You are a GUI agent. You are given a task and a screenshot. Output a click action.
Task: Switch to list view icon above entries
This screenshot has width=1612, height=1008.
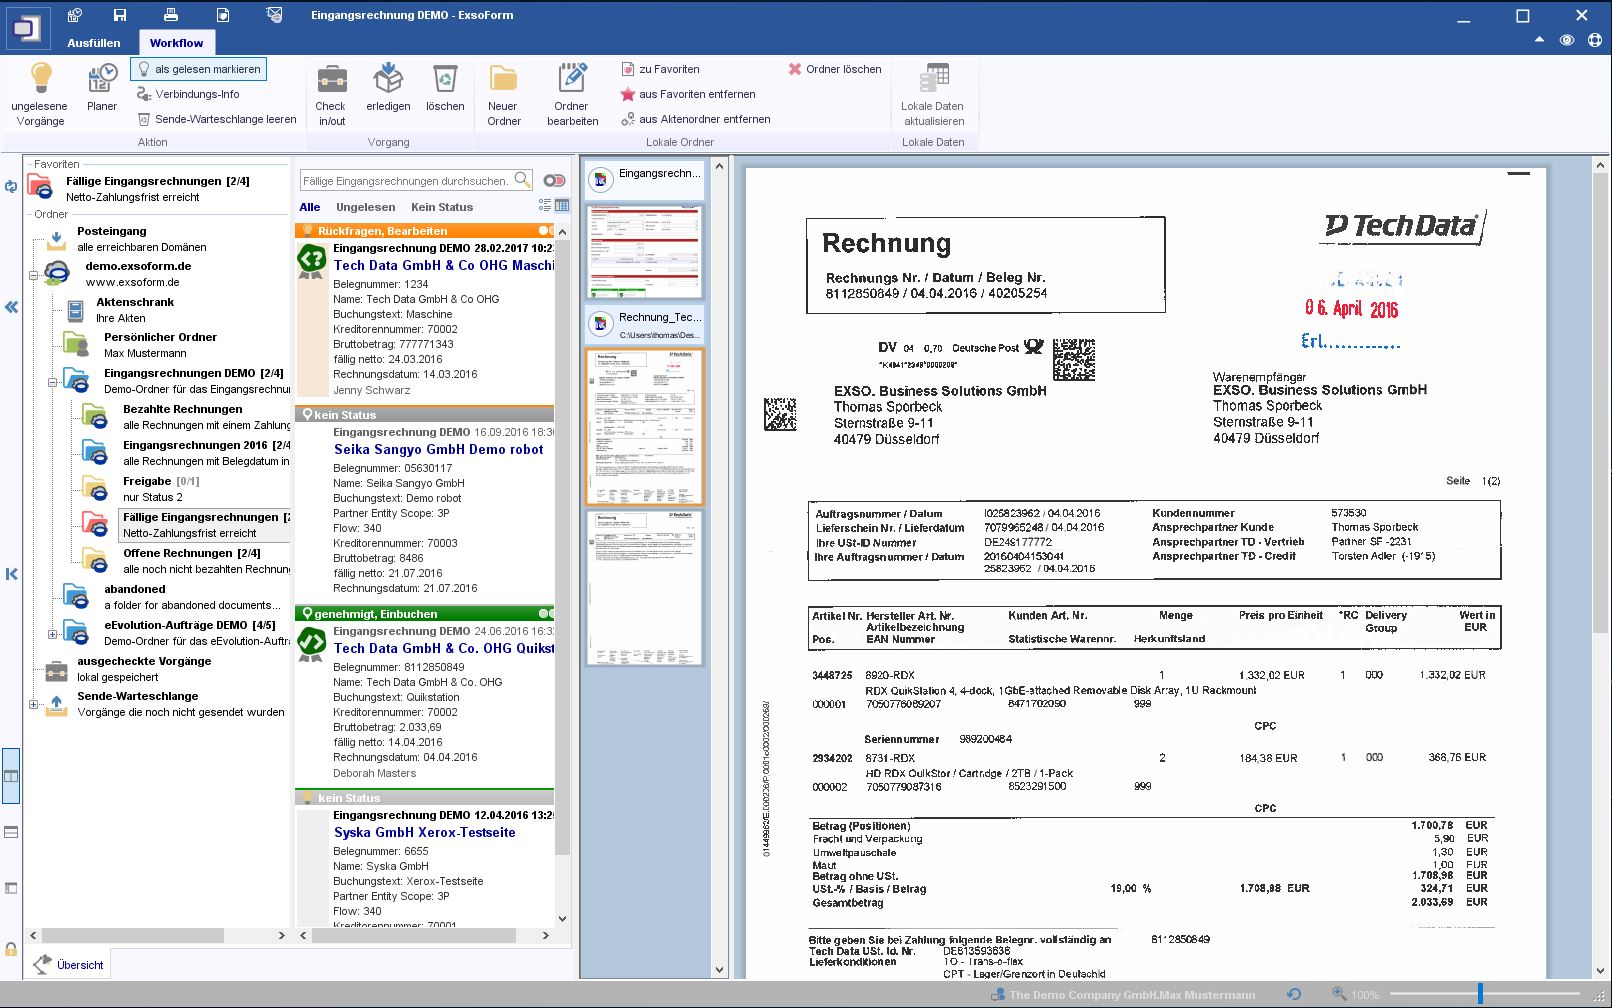pyautogui.click(x=545, y=205)
